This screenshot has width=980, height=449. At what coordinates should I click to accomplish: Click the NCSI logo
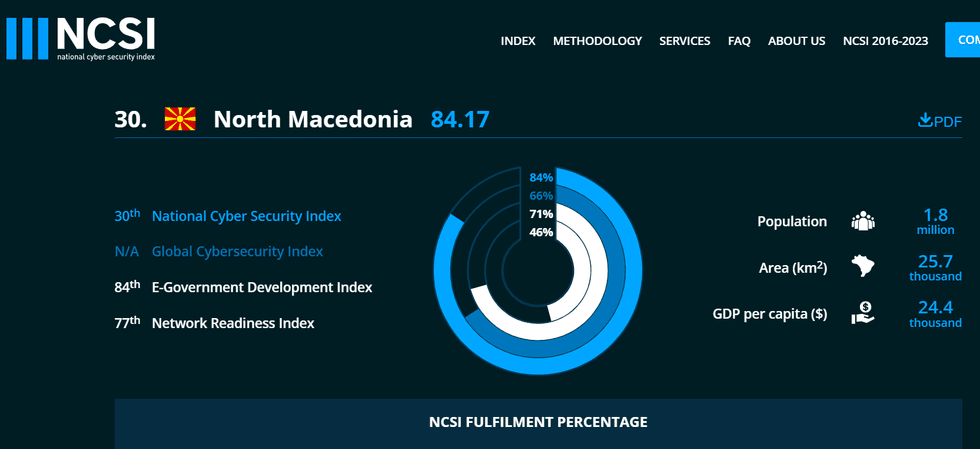[81, 39]
